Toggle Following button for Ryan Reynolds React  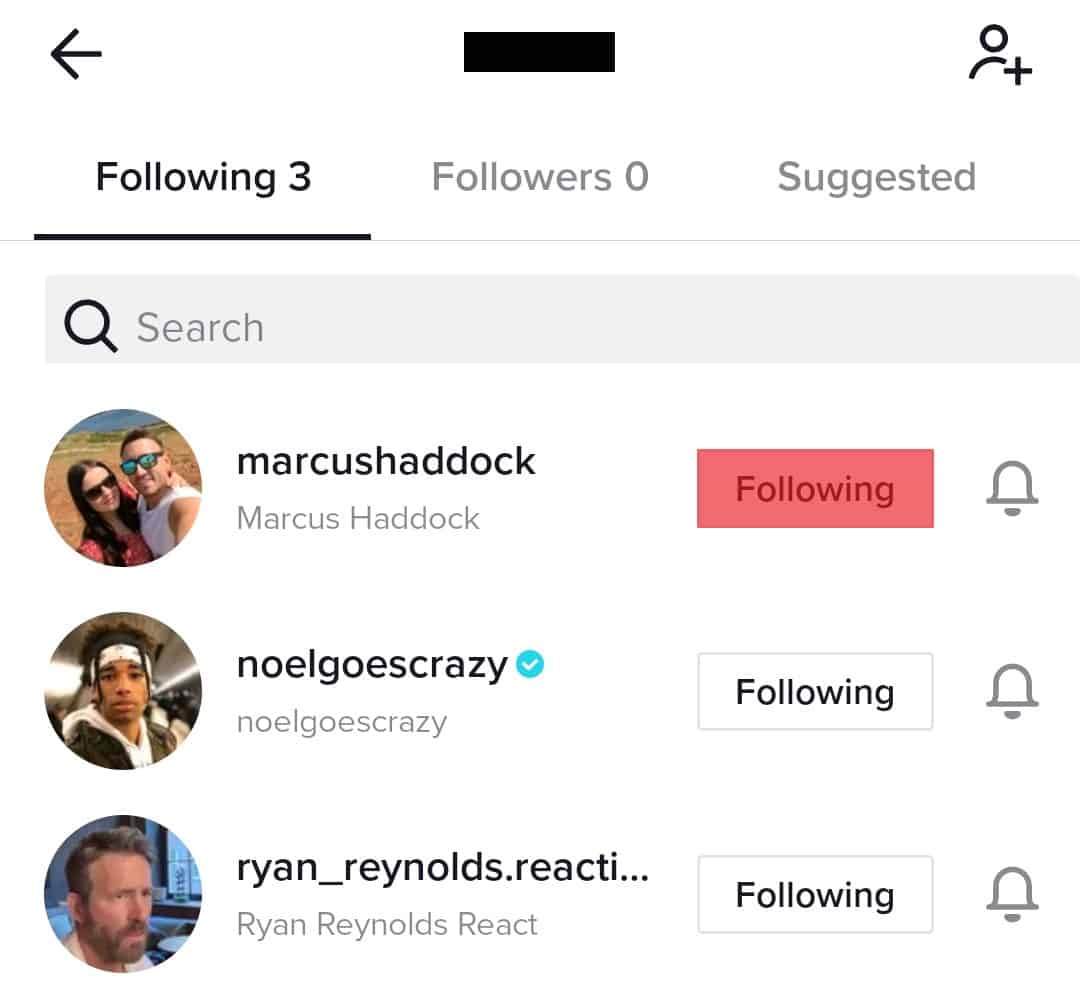pyautogui.click(x=815, y=895)
